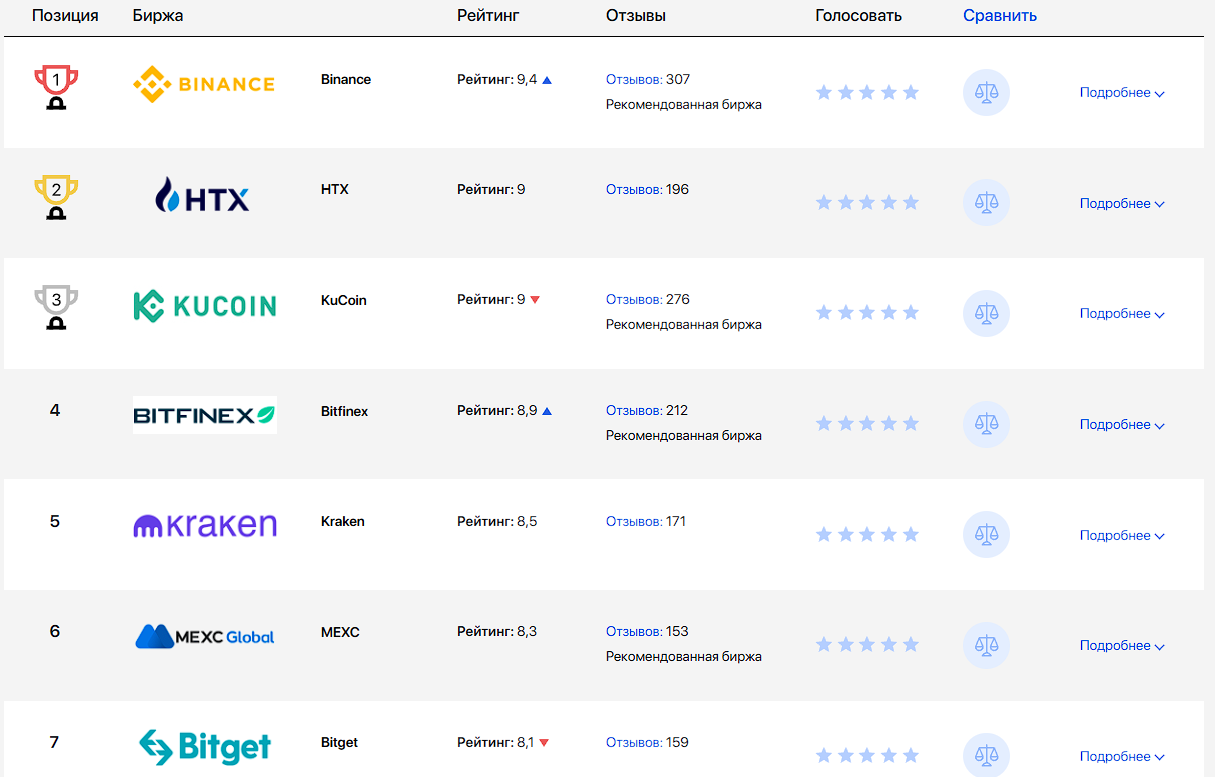1215x777 pixels.
Task: Open Отзывы link for Binance
Action: [x=634, y=79]
